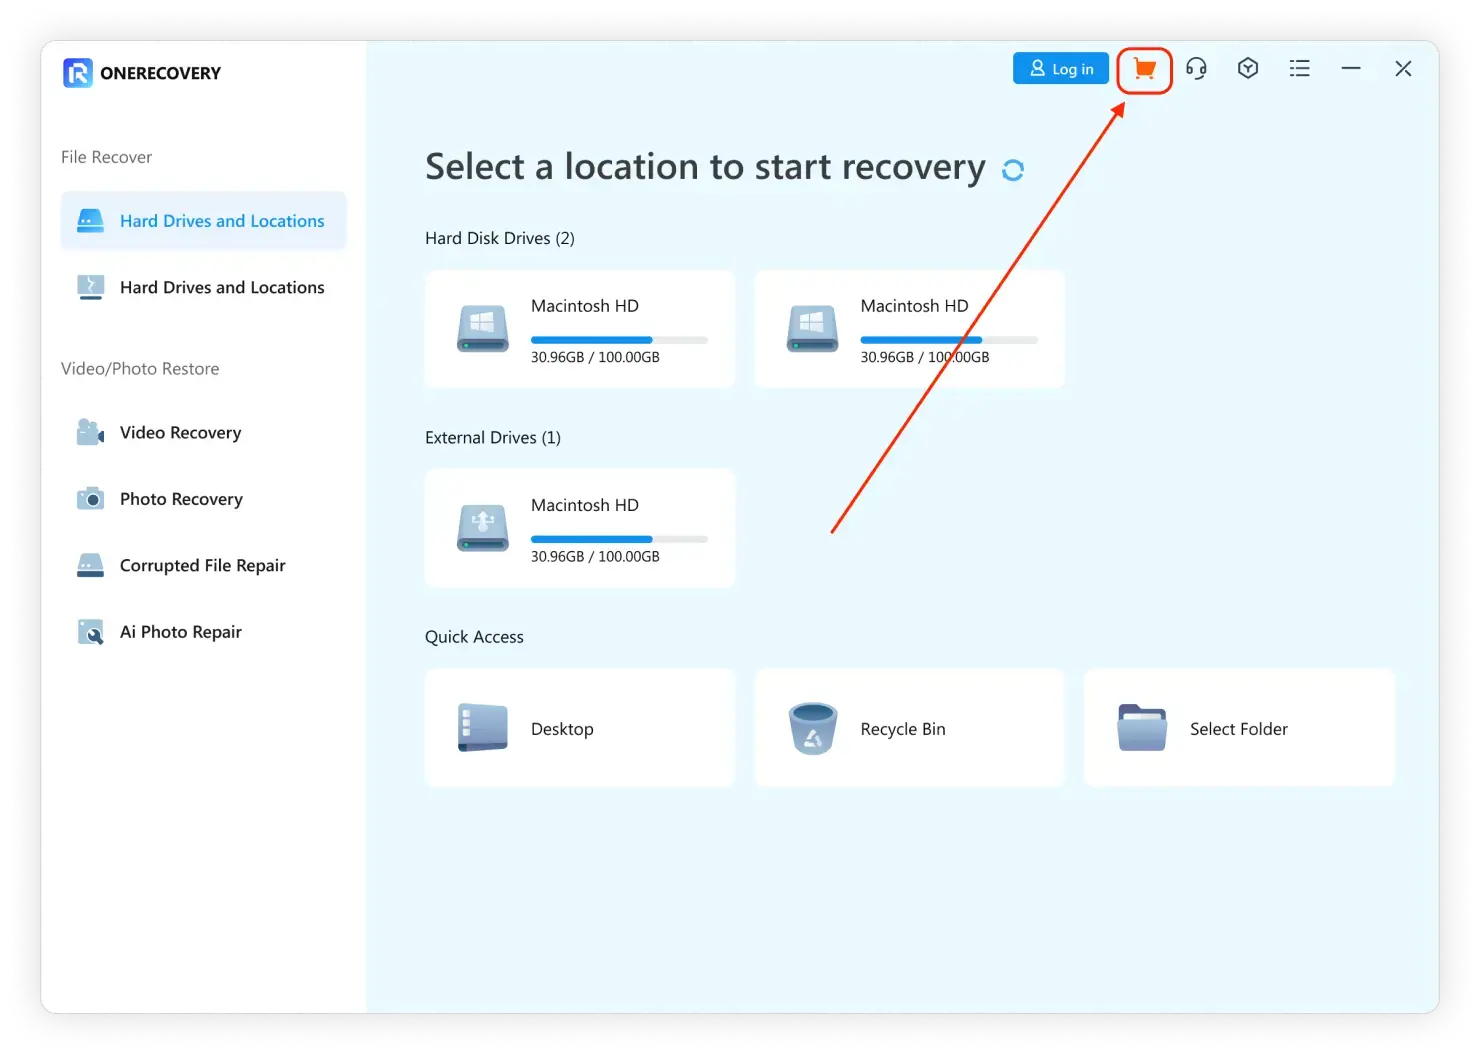This screenshot has height=1054, width=1480.
Task: Switch to Photo Recovery in the sidebar
Action: pos(181,499)
